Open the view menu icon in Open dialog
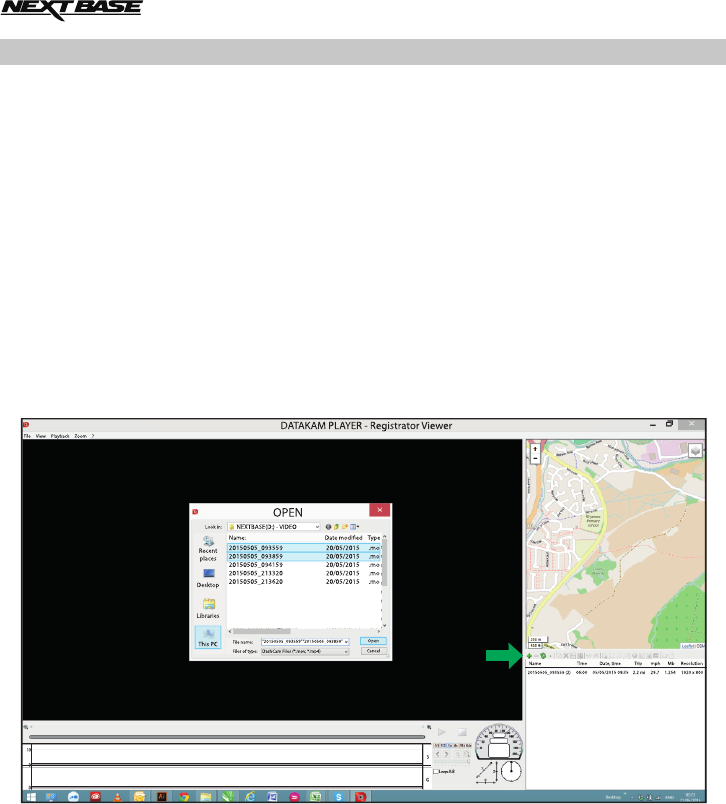Image resolution: width=726 pixels, height=804 pixels. coord(354,527)
